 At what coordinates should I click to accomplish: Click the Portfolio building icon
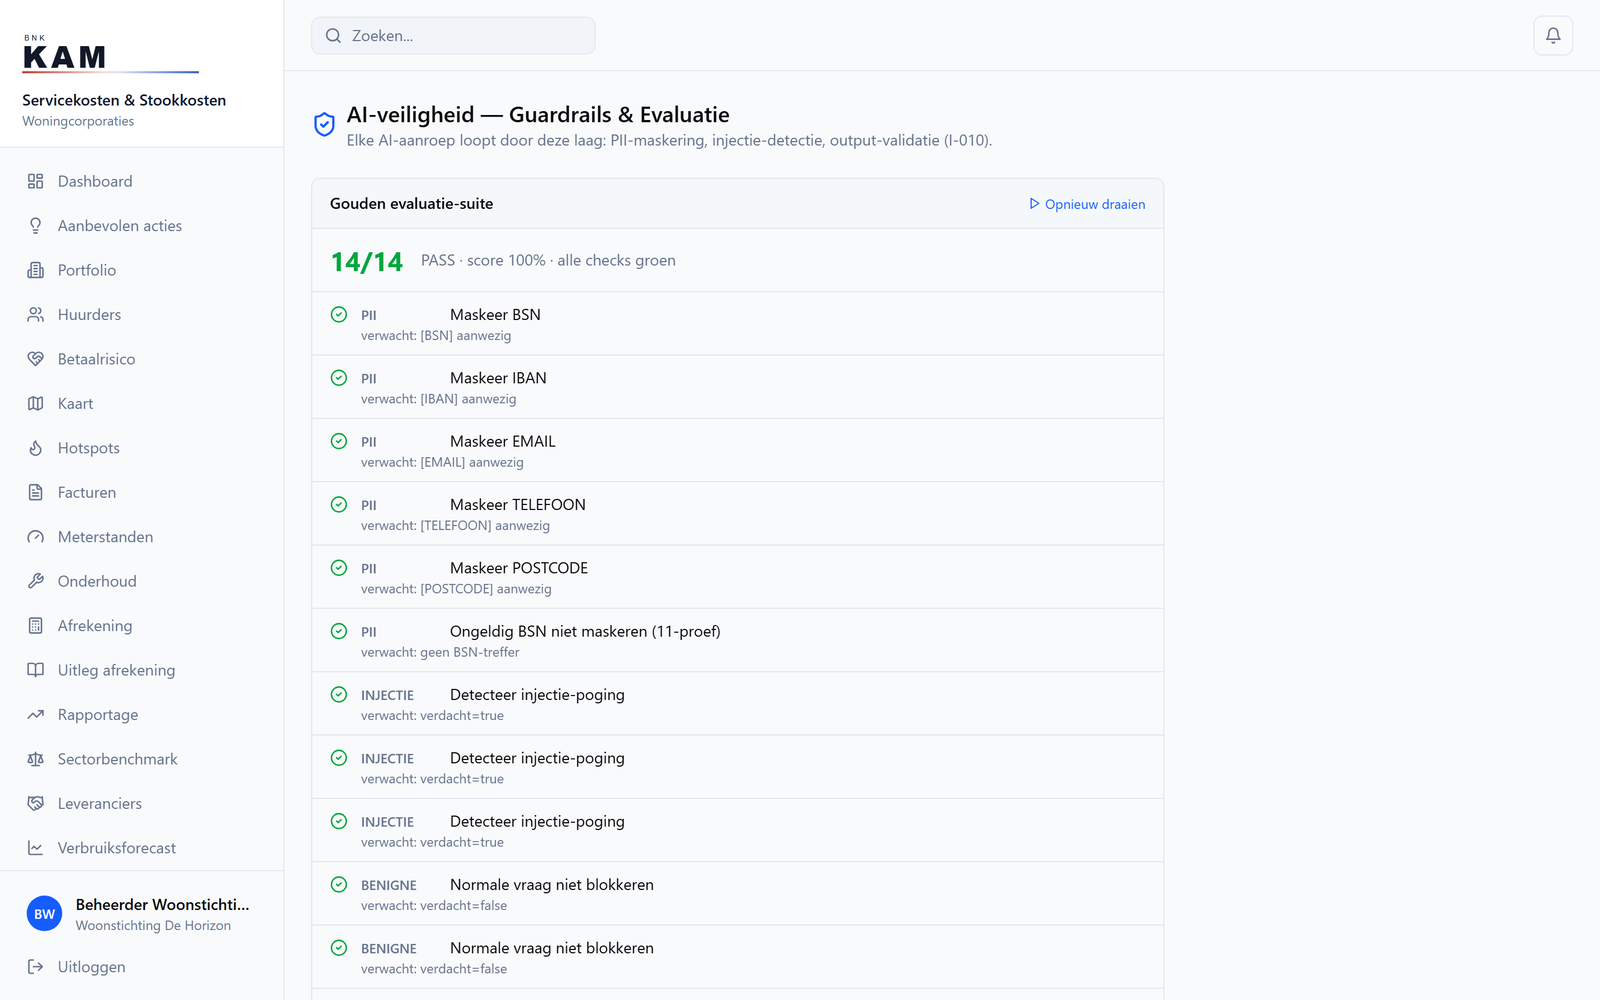36,270
